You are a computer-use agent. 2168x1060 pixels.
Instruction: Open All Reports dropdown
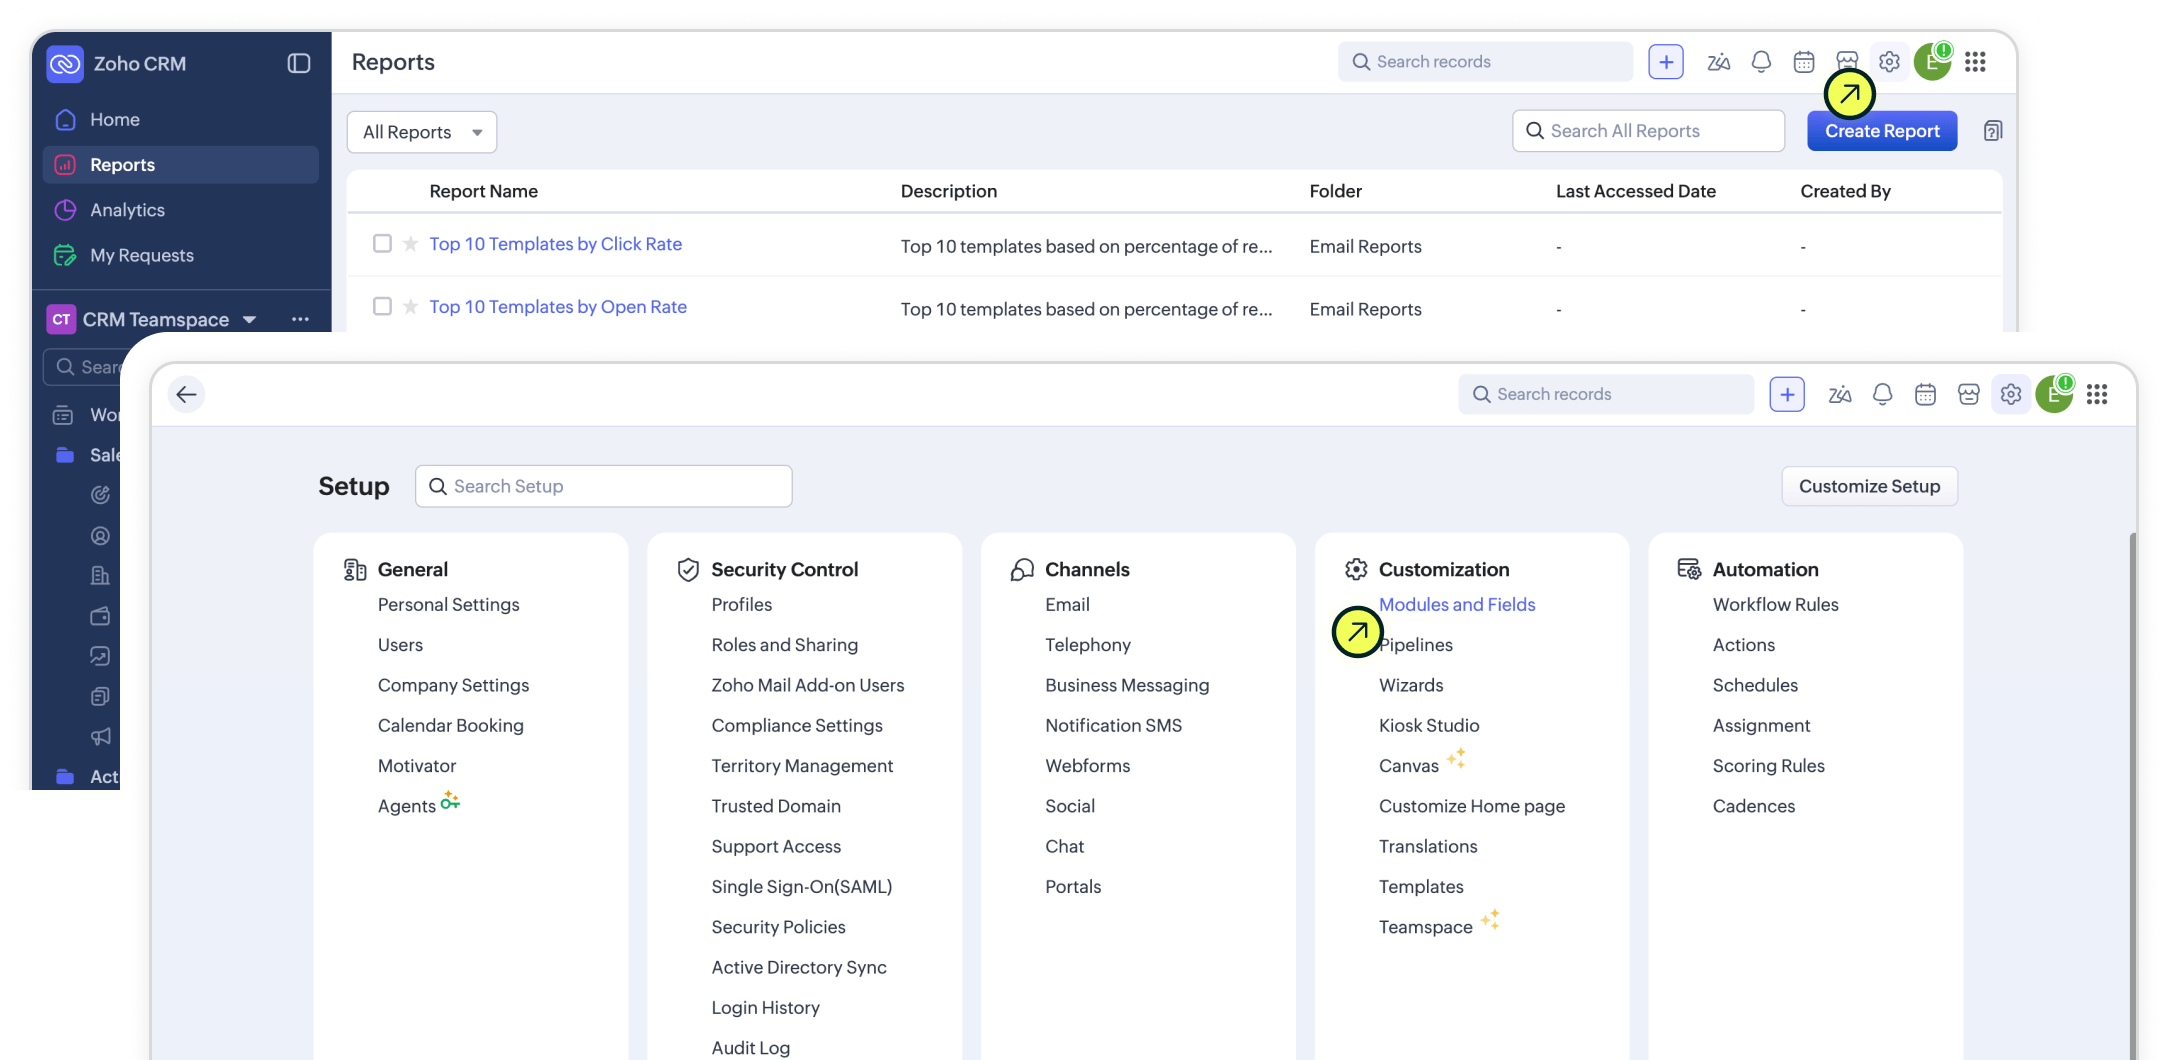click(x=422, y=132)
